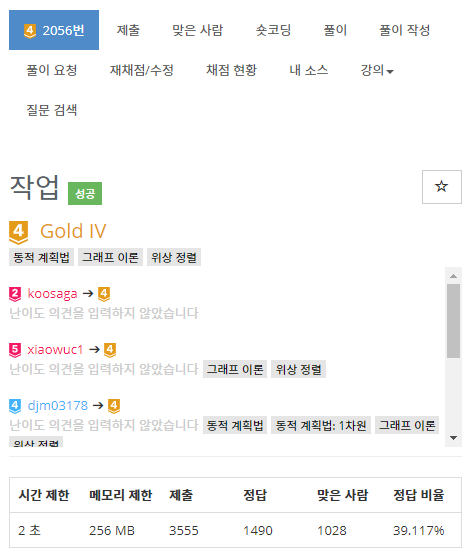The height and width of the screenshot is (558, 474).
Task: Click the scrollbar thumb in opinions list
Action: [x=453, y=321]
